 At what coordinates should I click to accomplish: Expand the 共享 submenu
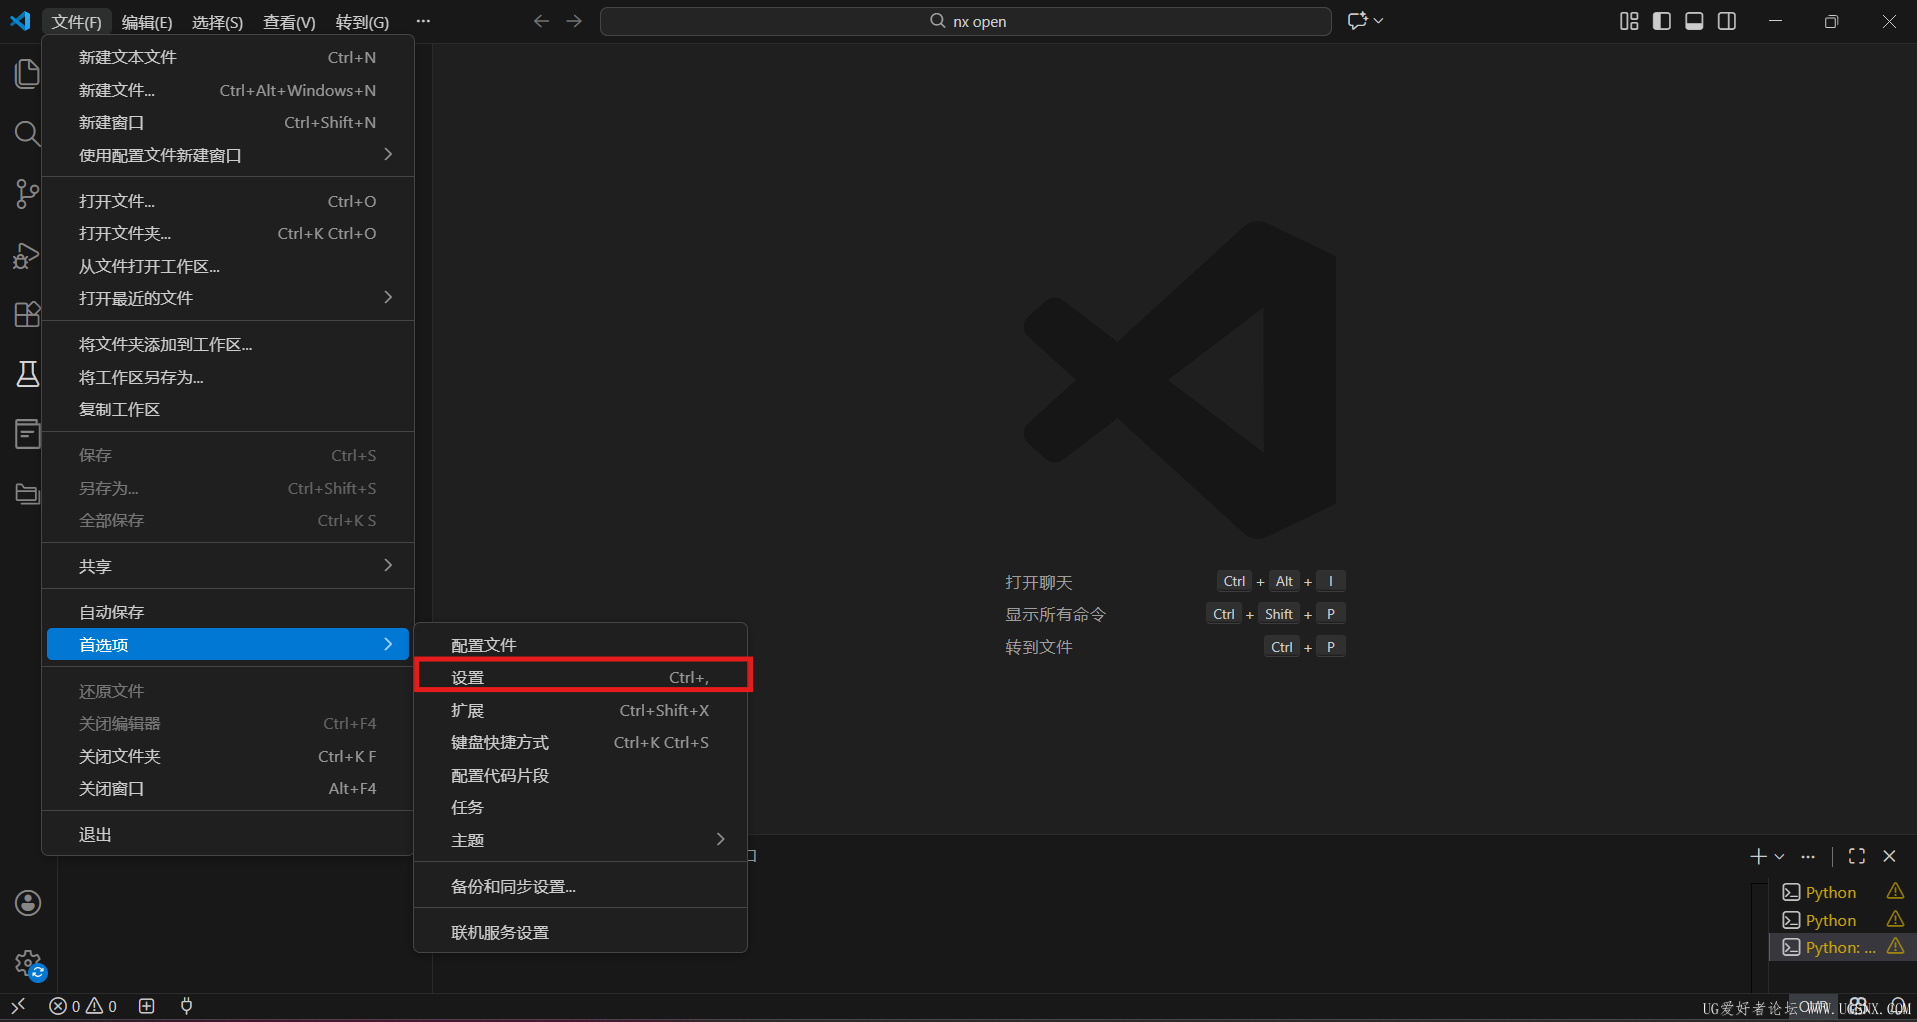[228, 567]
